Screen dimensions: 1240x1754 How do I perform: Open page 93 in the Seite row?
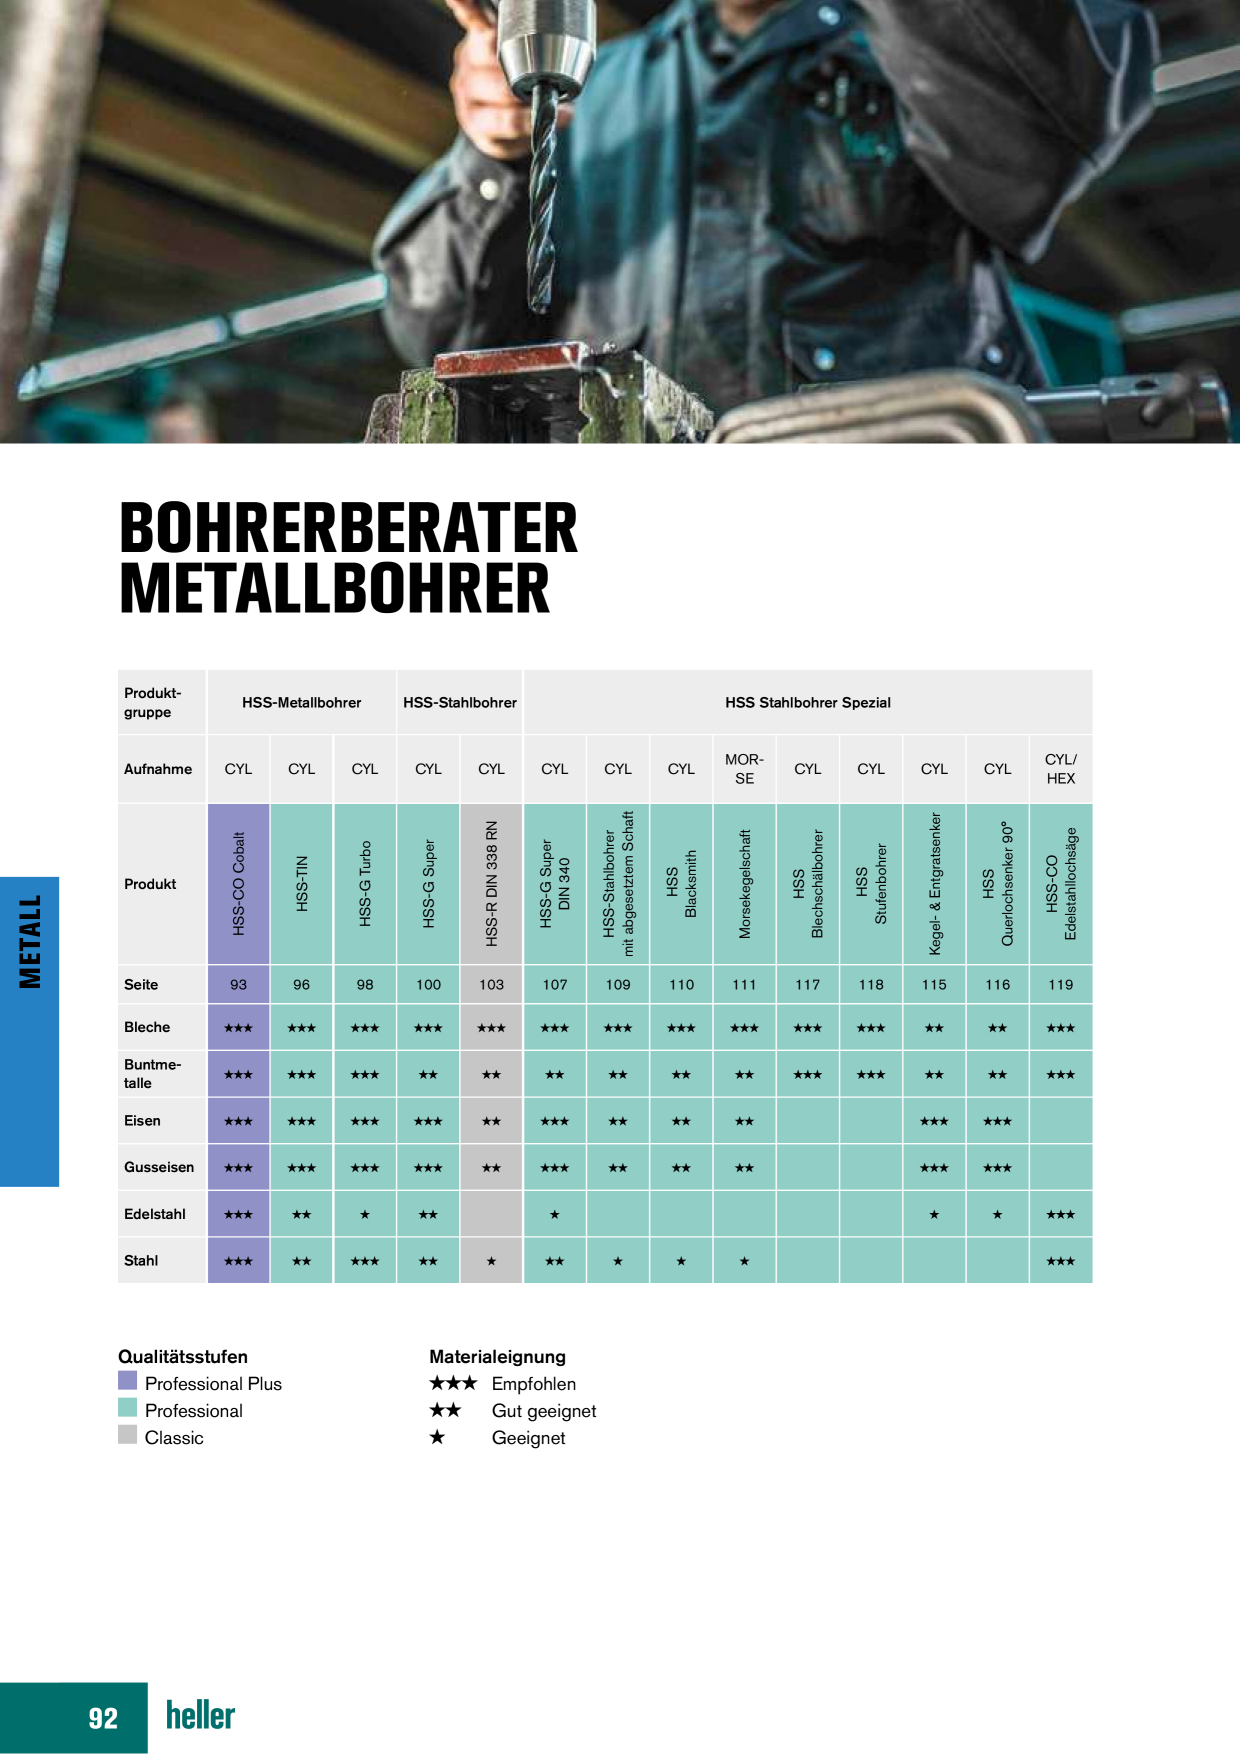[x=238, y=985]
